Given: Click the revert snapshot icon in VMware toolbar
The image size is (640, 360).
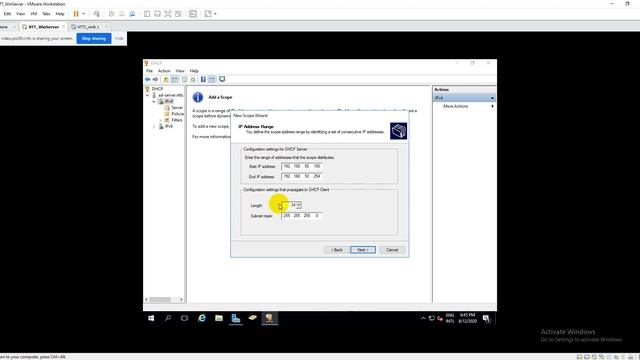Looking at the screenshot, I should tap(122, 14).
